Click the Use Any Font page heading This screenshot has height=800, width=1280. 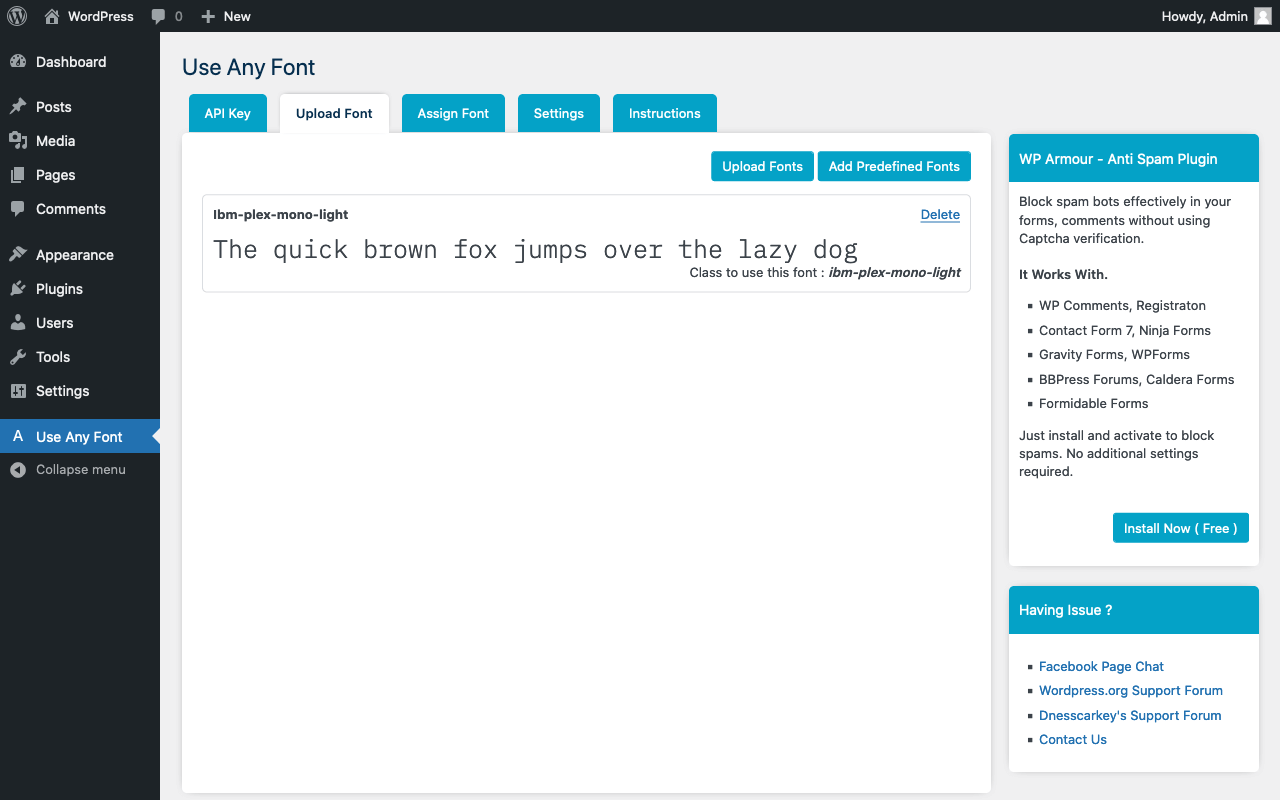[249, 67]
